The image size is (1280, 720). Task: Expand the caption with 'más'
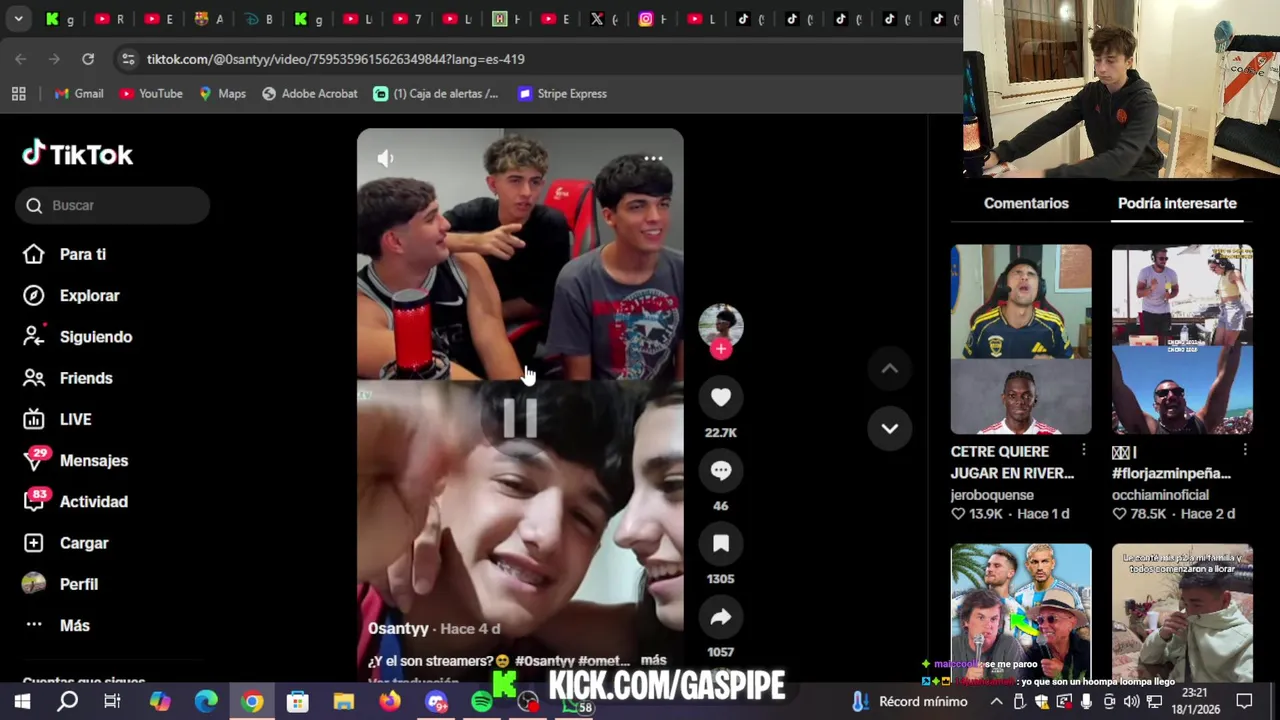coord(653,660)
